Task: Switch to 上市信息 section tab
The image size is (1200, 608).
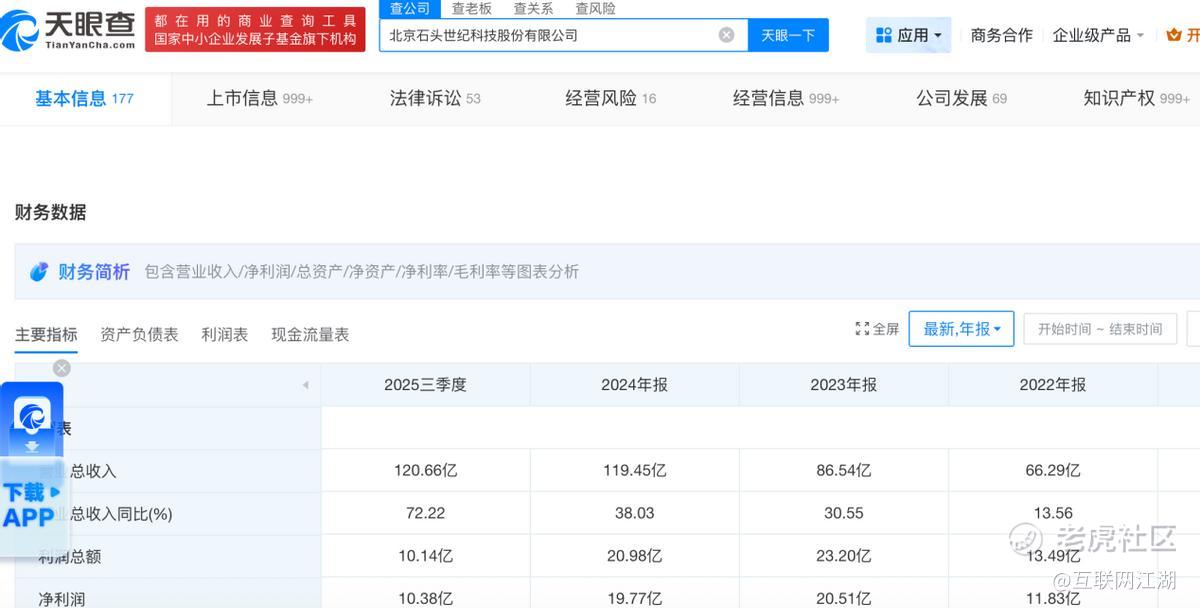Action: (x=260, y=98)
